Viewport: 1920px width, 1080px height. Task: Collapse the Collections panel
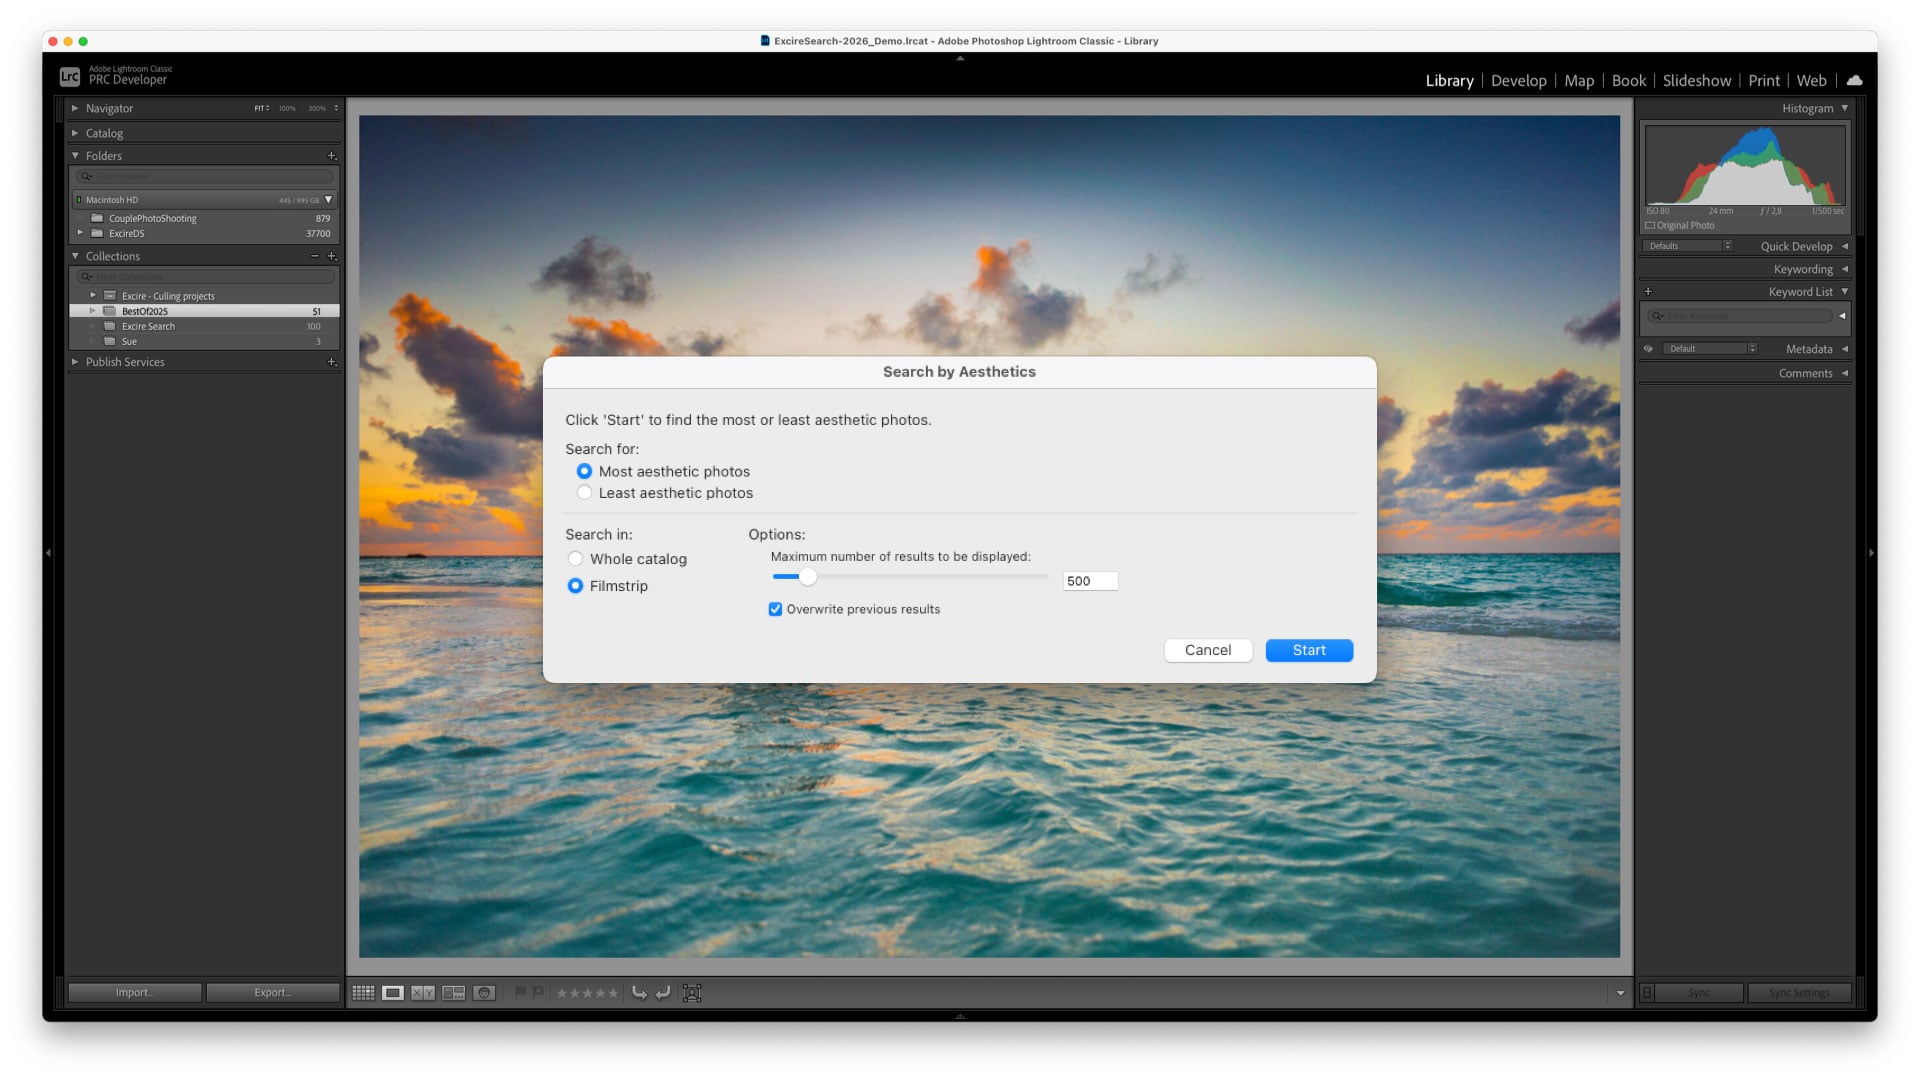click(x=75, y=256)
